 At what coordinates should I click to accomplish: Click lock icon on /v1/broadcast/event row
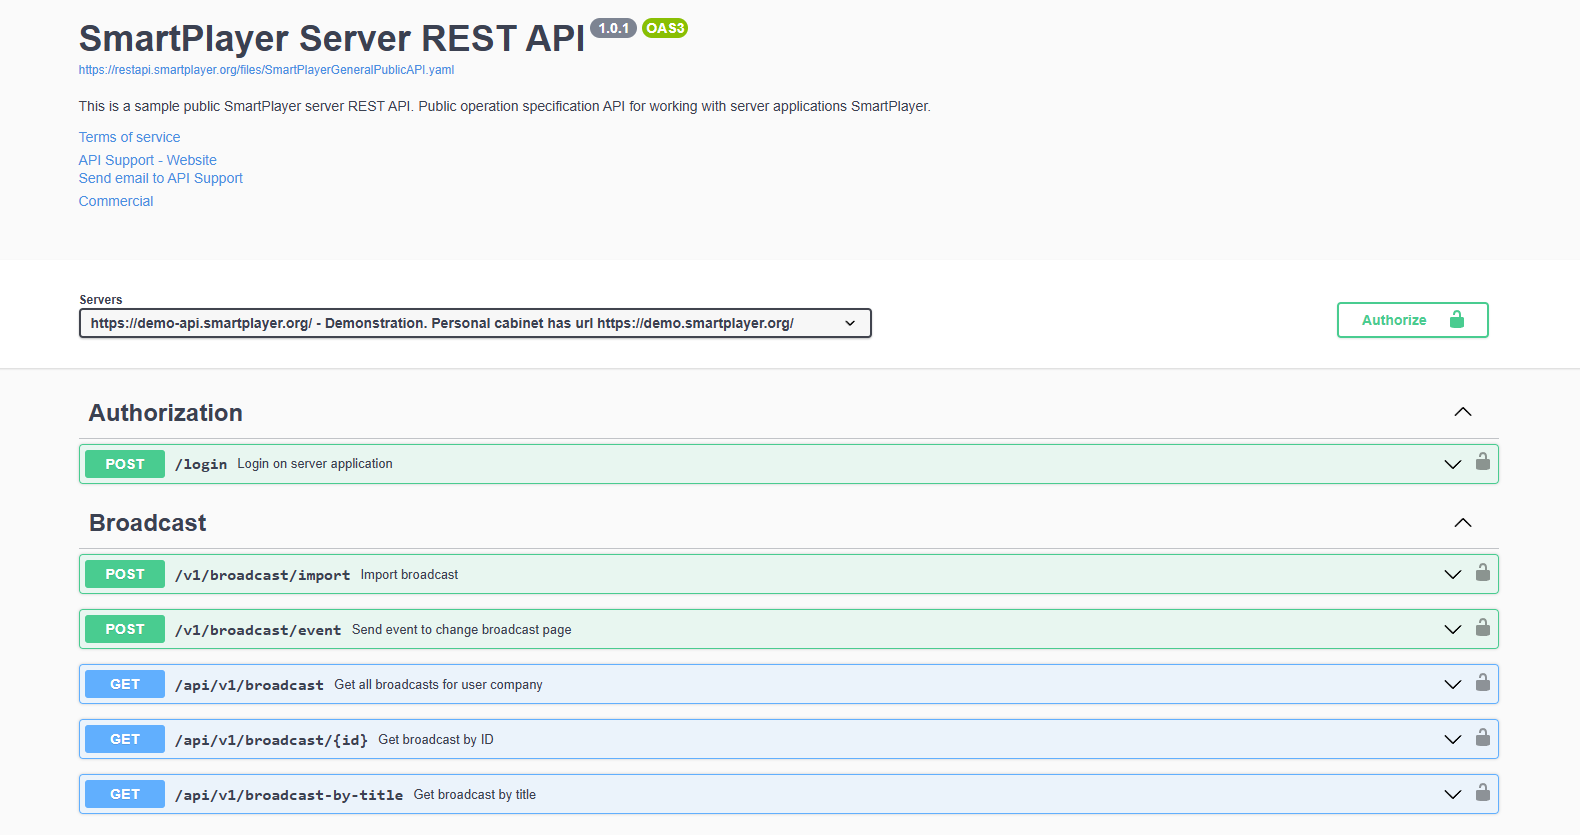[x=1483, y=628]
